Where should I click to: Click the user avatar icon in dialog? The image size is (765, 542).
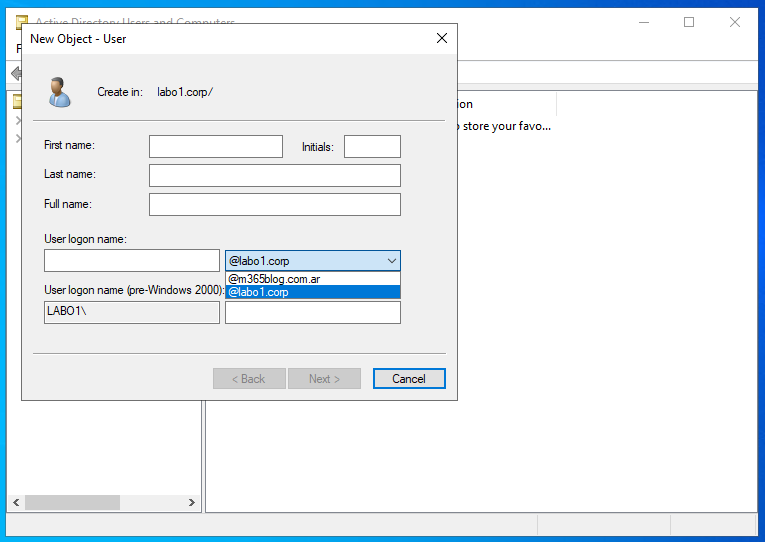[x=59, y=92]
